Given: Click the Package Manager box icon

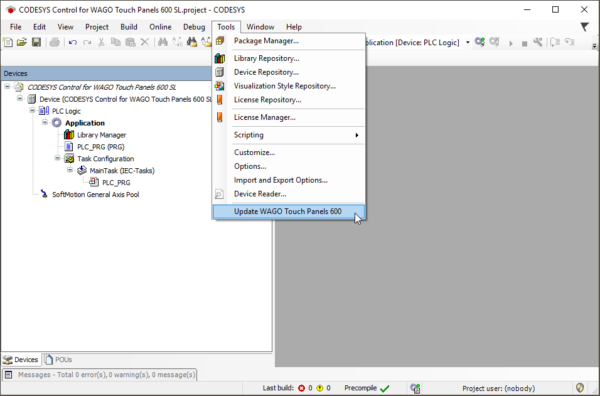Looking at the screenshot, I should 220,41.
